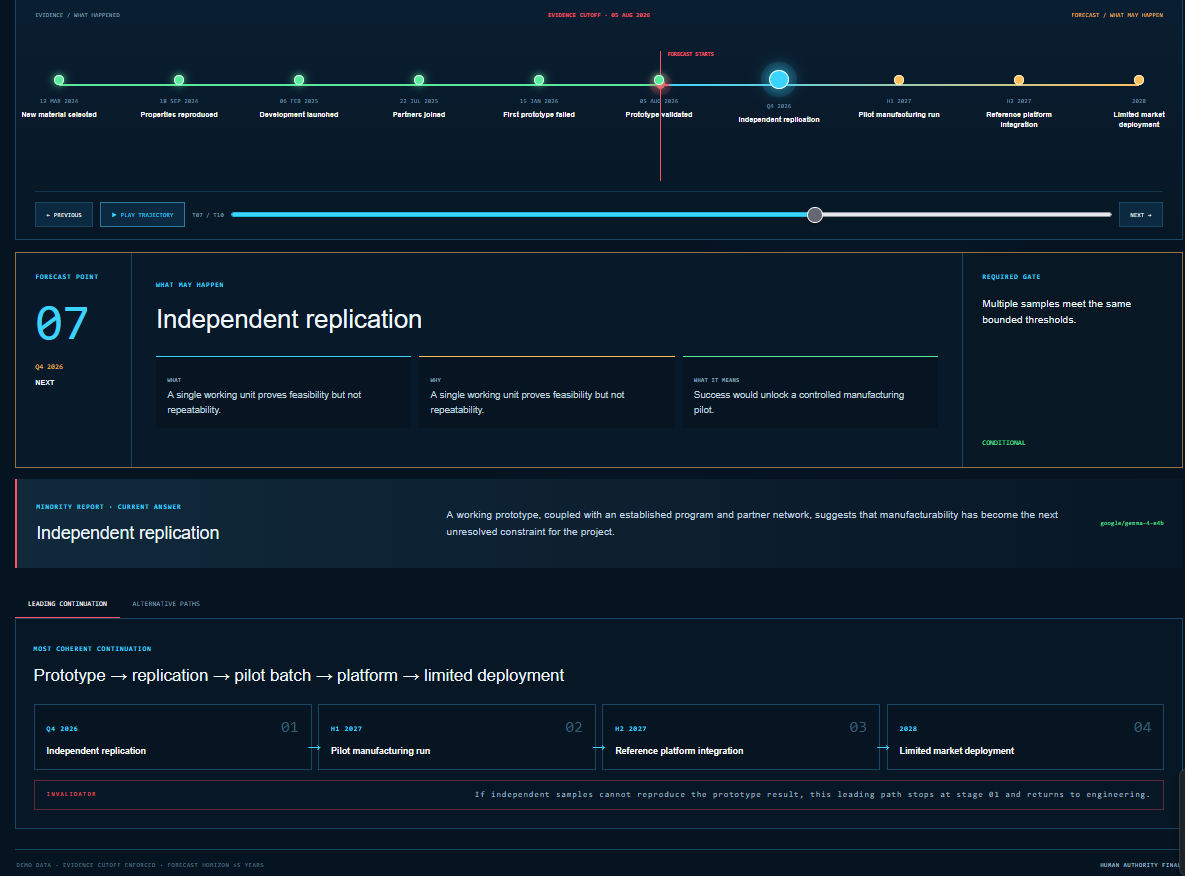Switch to the Alternative Paths tab
1185x876 pixels.
point(166,604)
